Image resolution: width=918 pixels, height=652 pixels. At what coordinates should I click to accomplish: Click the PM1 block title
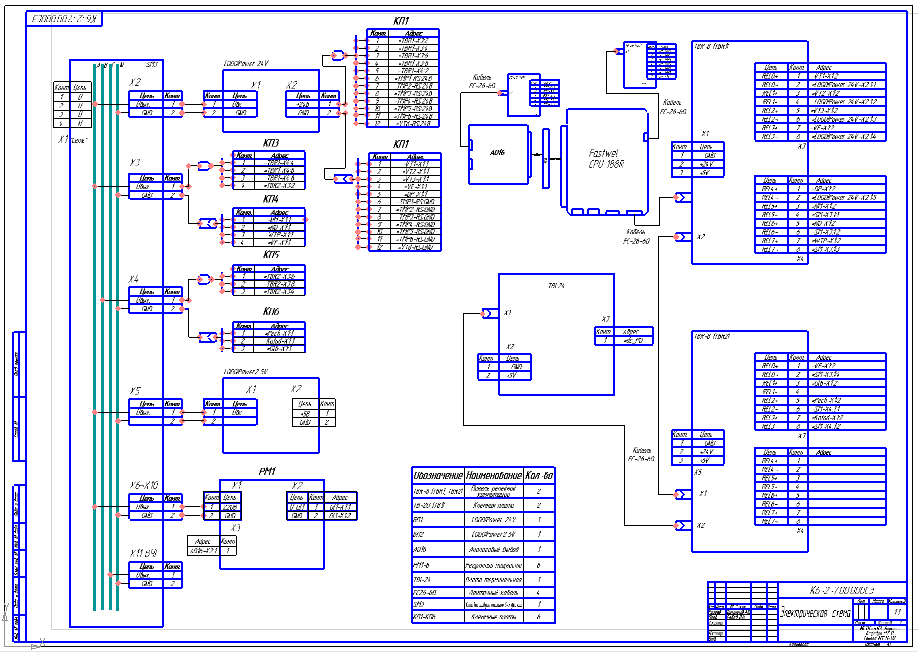pyautogui.click(x=267, y=472)
